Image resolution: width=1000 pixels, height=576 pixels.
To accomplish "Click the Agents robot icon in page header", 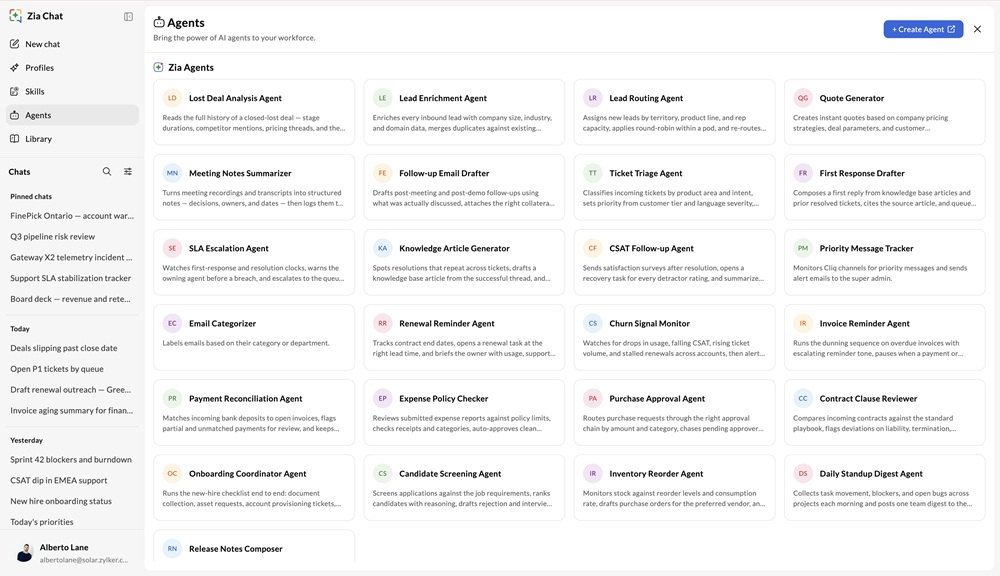I will coord(159,22).
